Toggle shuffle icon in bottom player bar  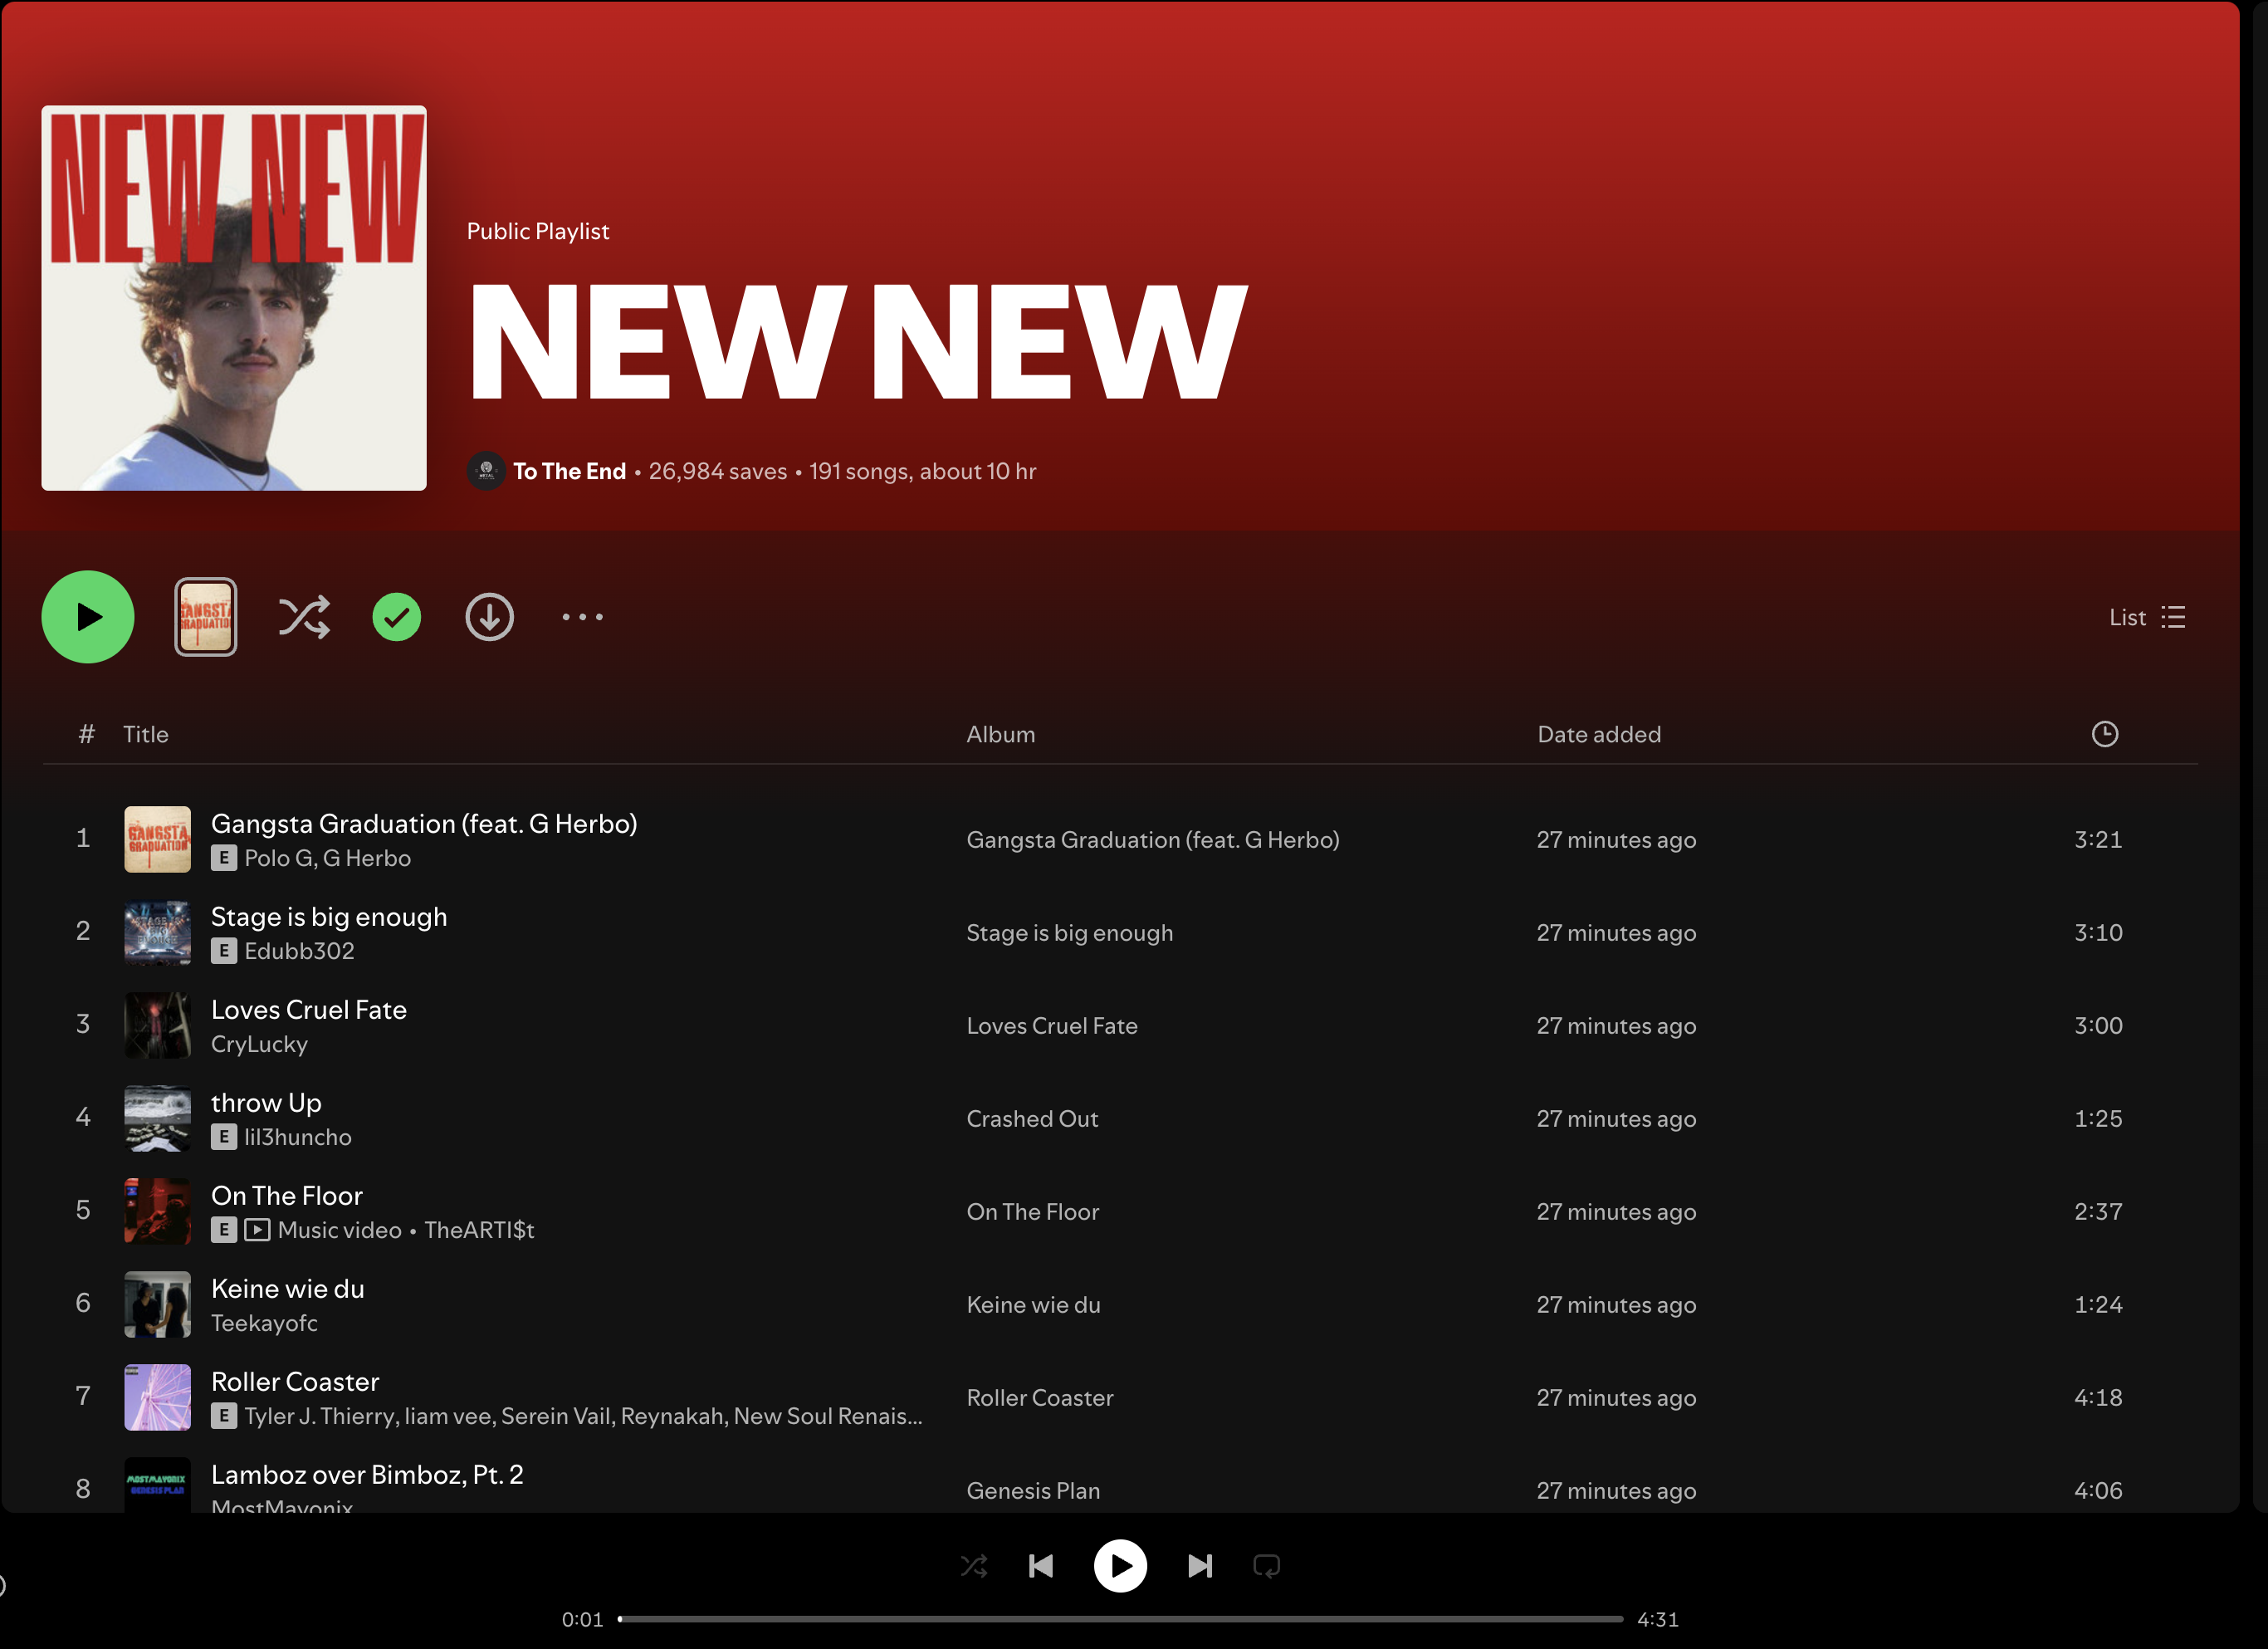tap(973, 1565)
